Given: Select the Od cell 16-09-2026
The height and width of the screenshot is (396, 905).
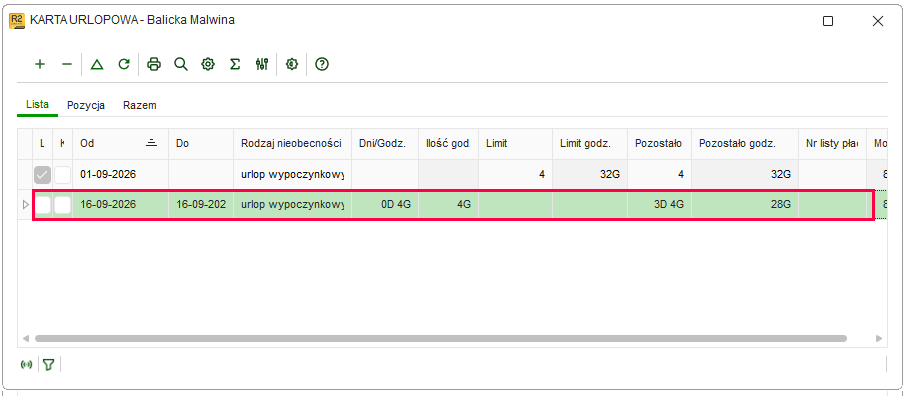Looking at the screenshot, I should click(121, 204).
